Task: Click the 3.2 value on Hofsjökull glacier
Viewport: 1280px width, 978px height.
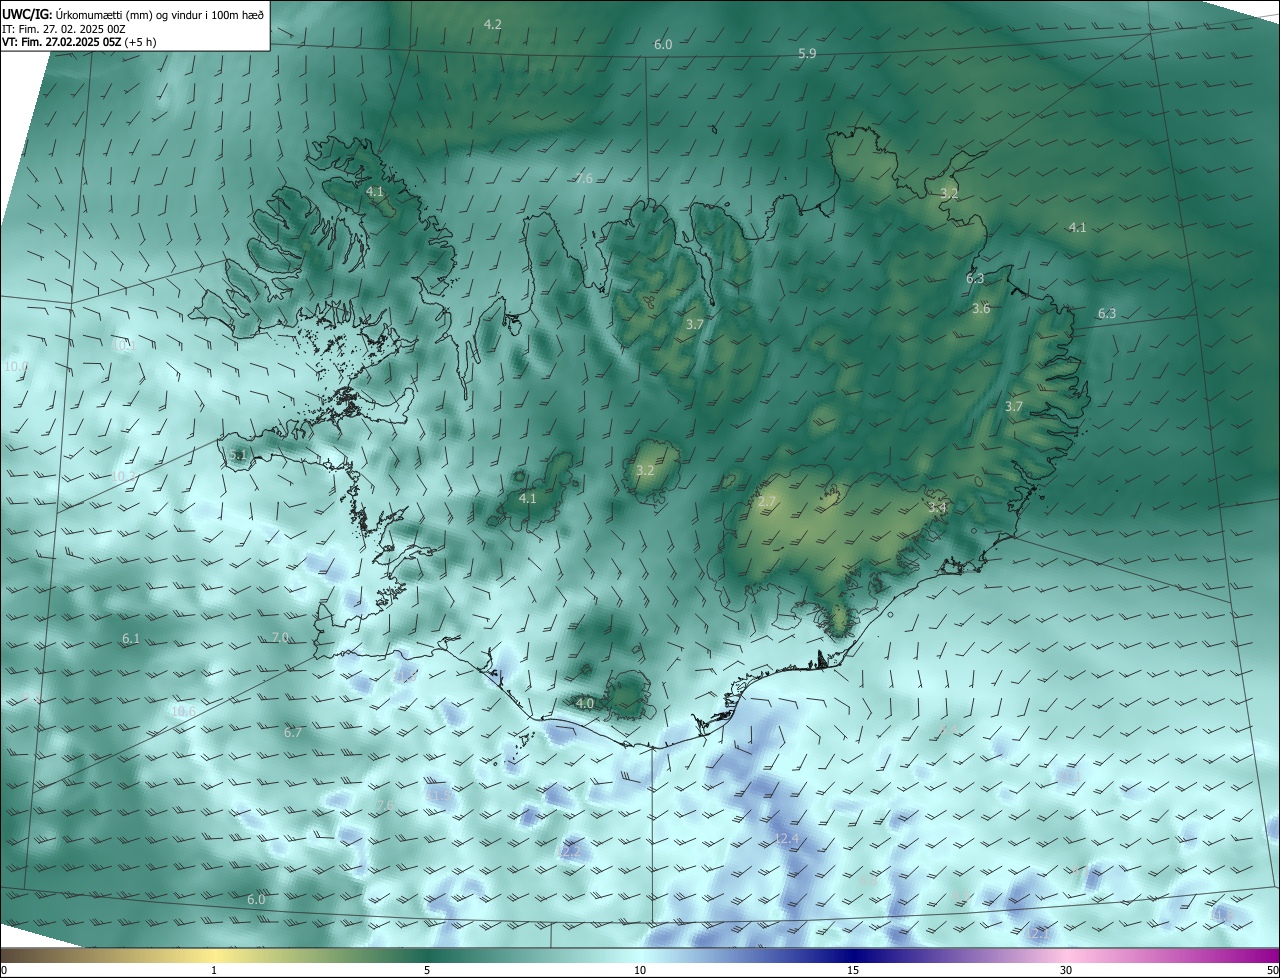Action: coord(645,471)
